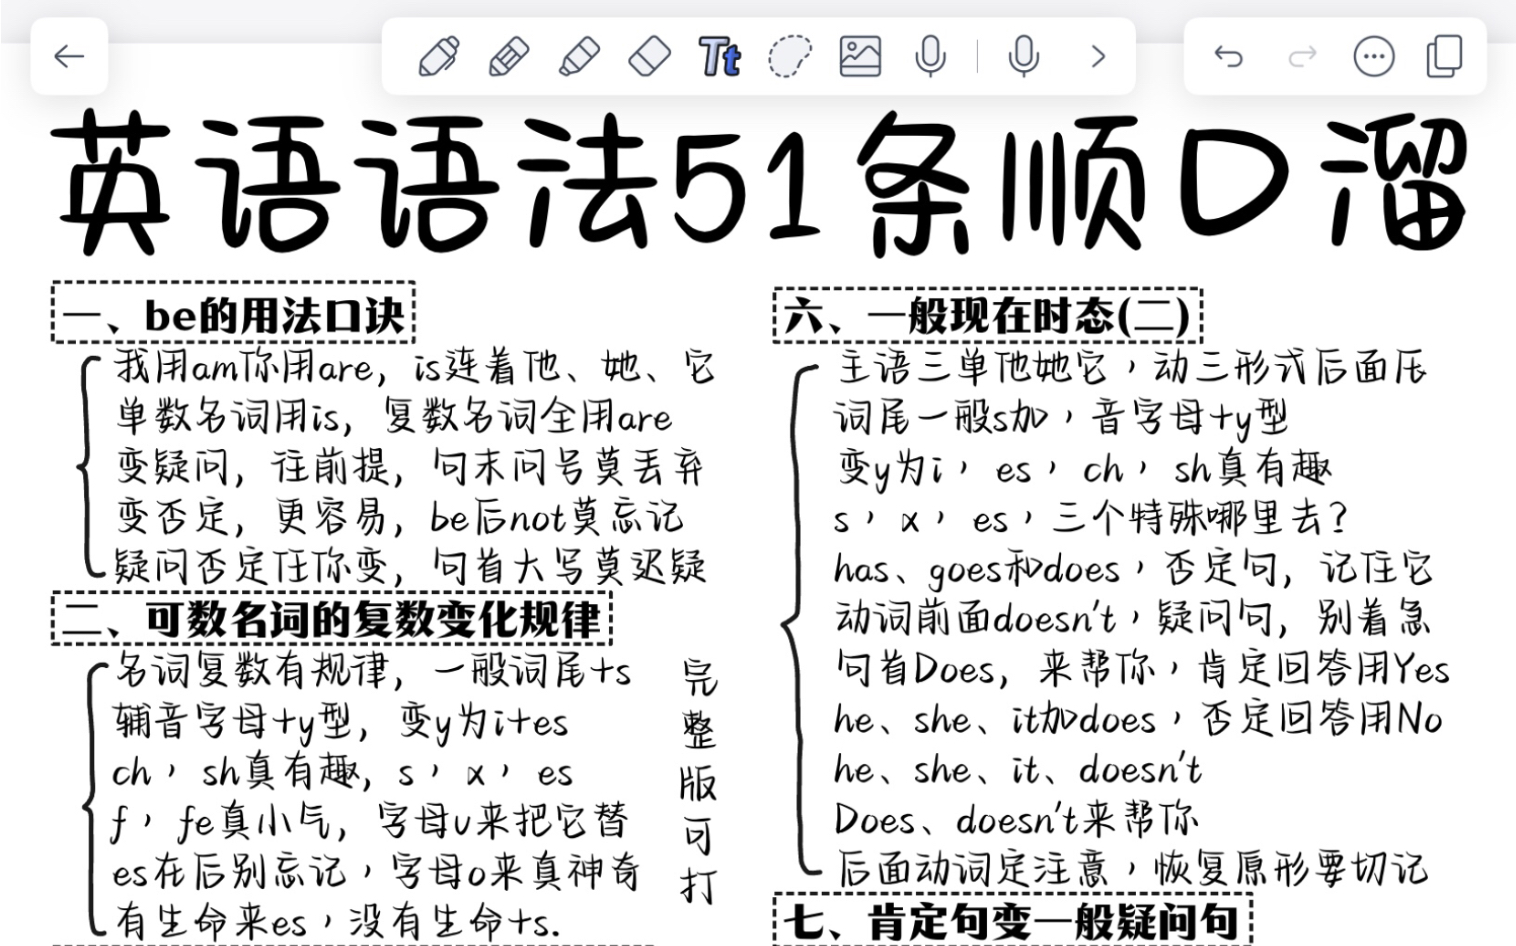Click line 疑问否定任你变

[x=250, y=566]
